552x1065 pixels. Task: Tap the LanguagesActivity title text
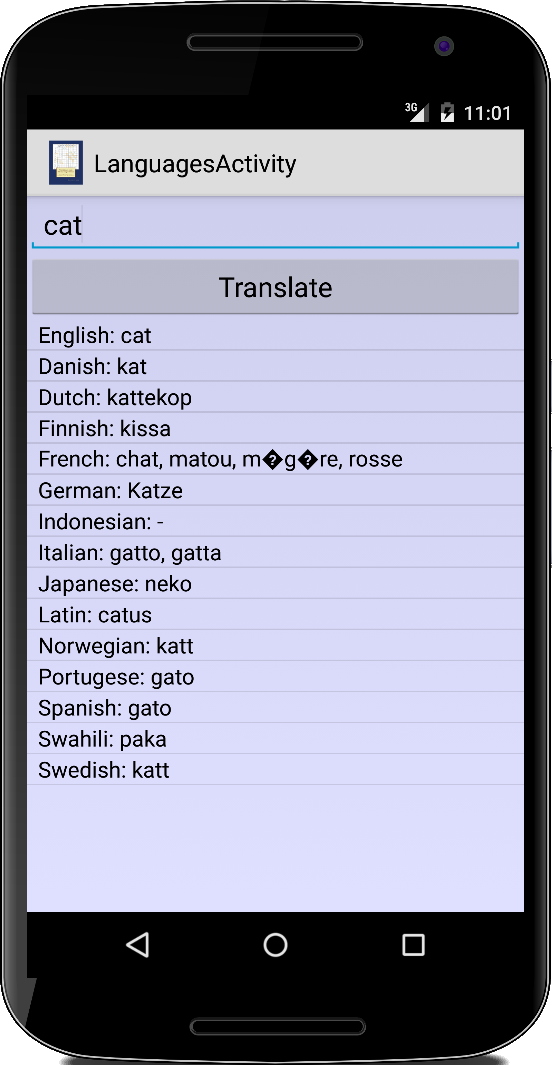(195, 164)
